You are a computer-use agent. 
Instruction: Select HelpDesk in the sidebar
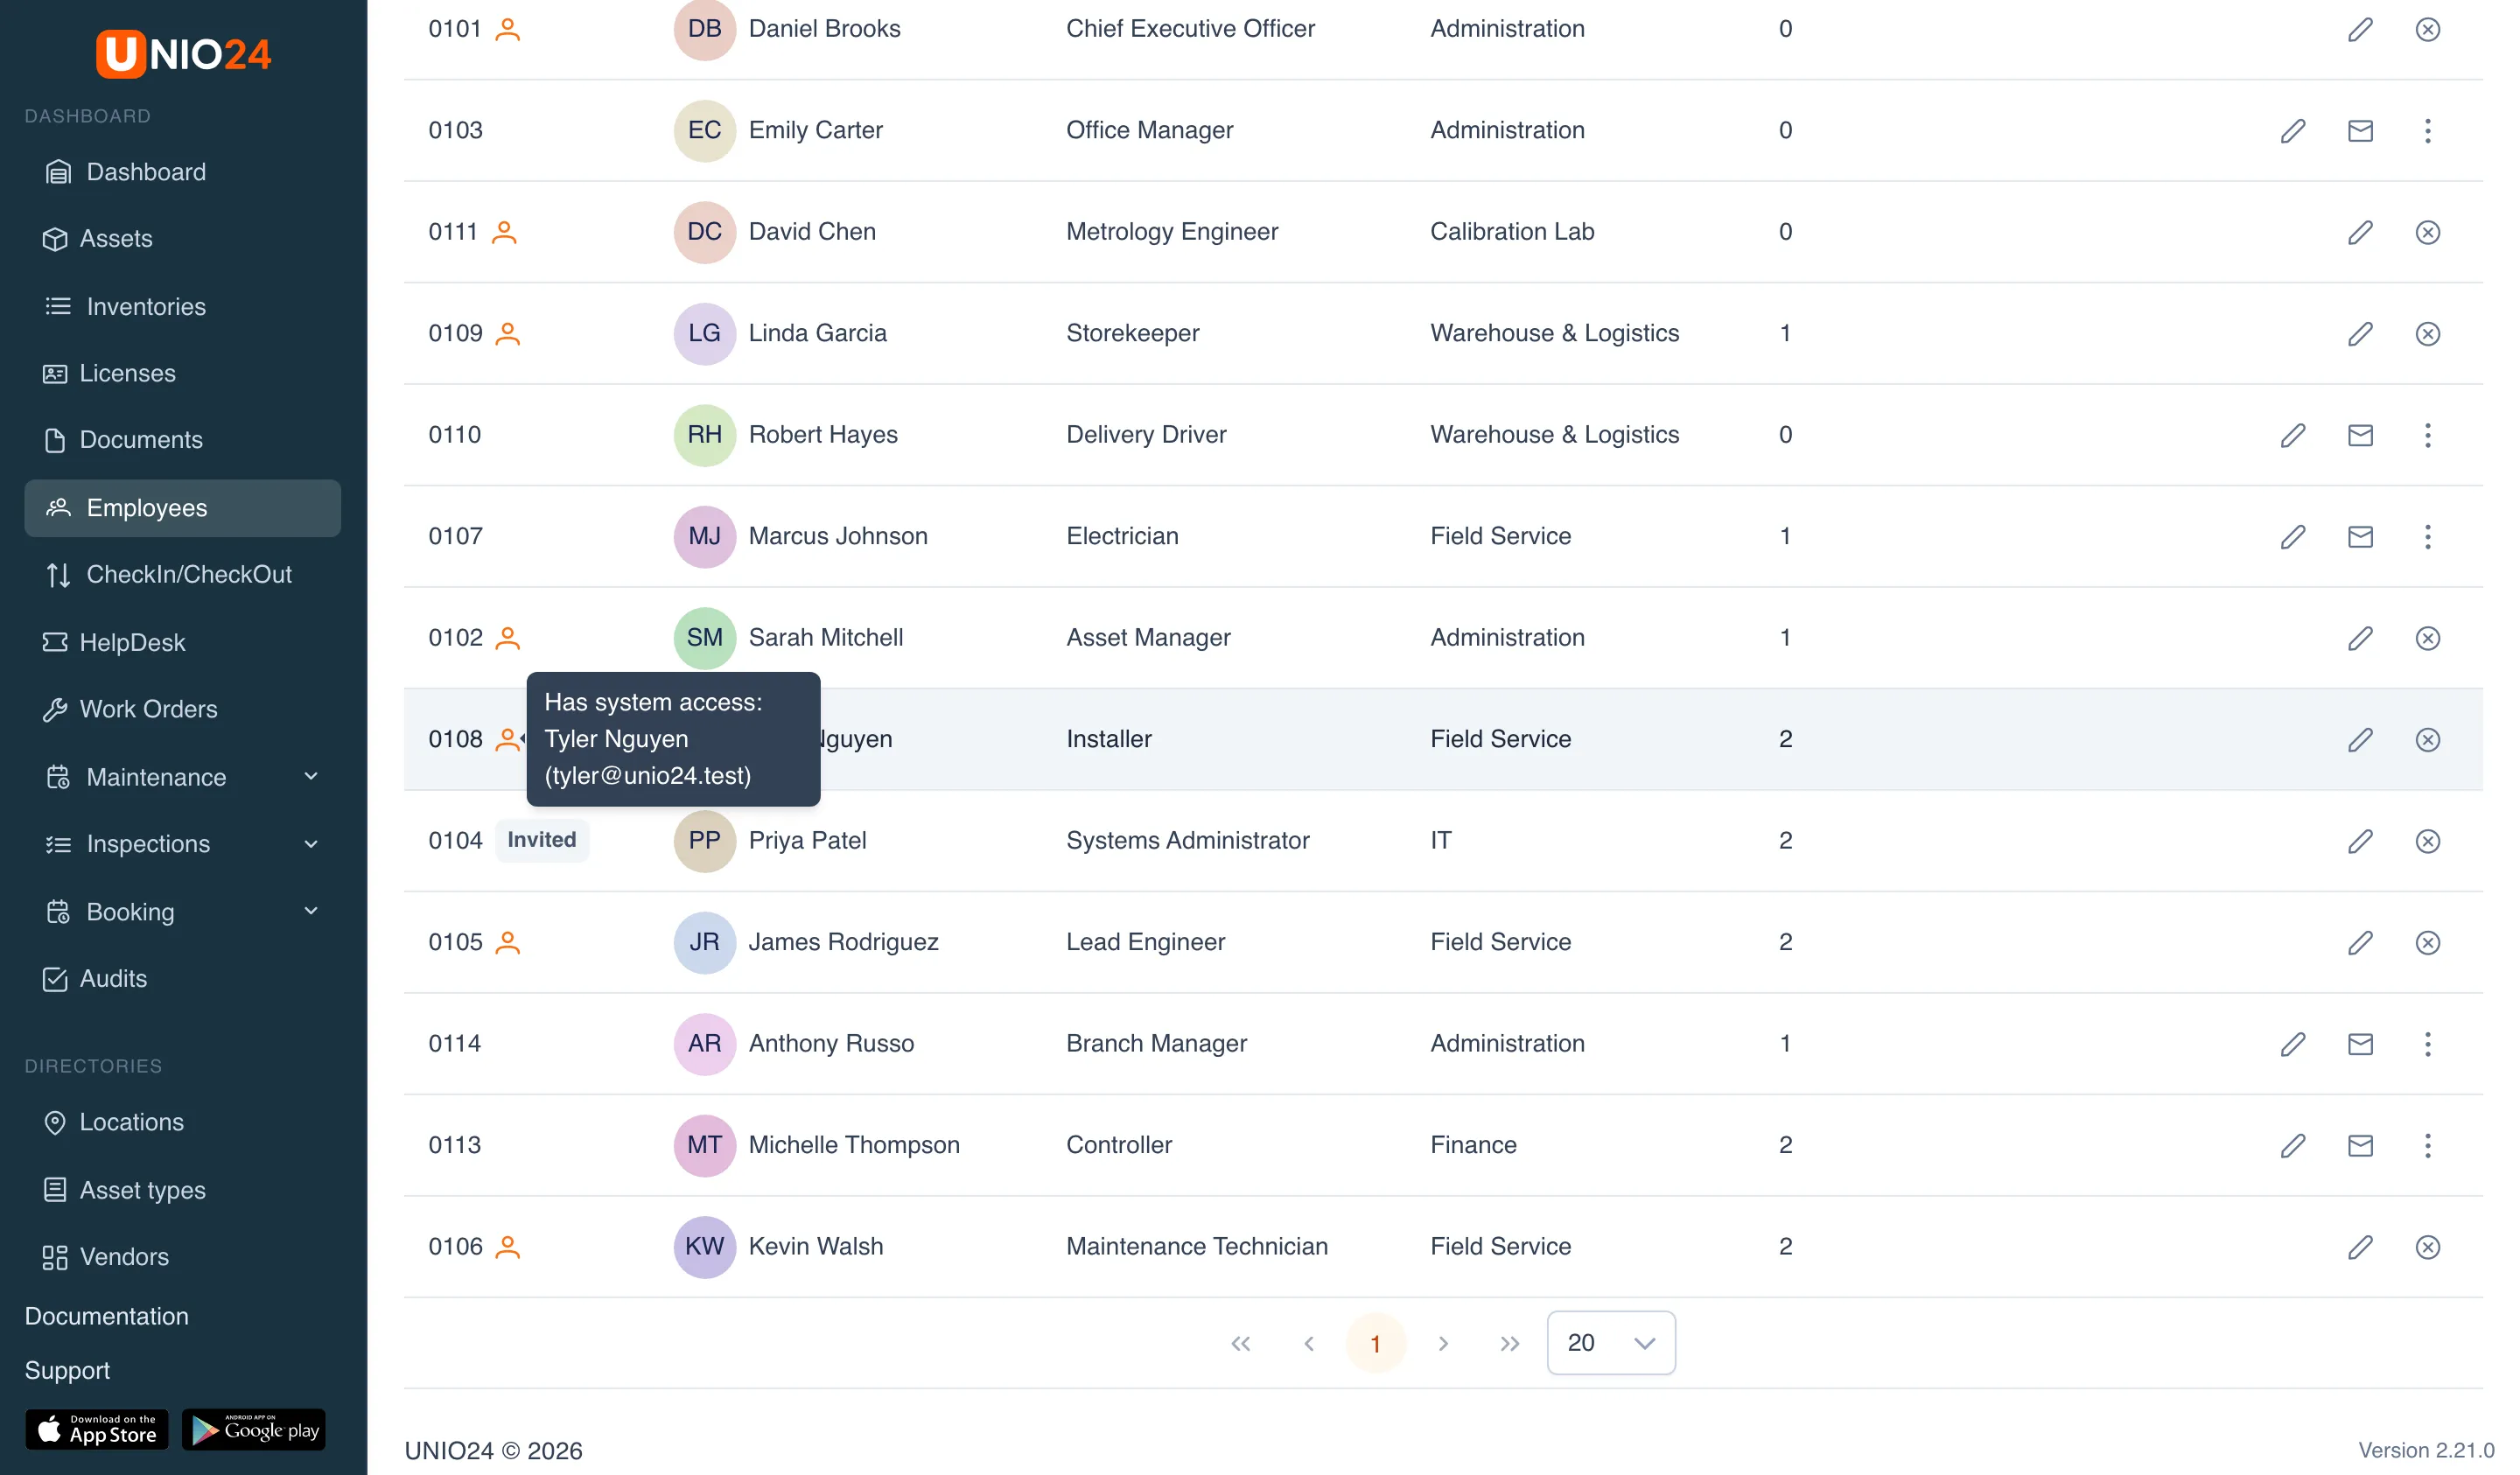(x=183, y=643)
